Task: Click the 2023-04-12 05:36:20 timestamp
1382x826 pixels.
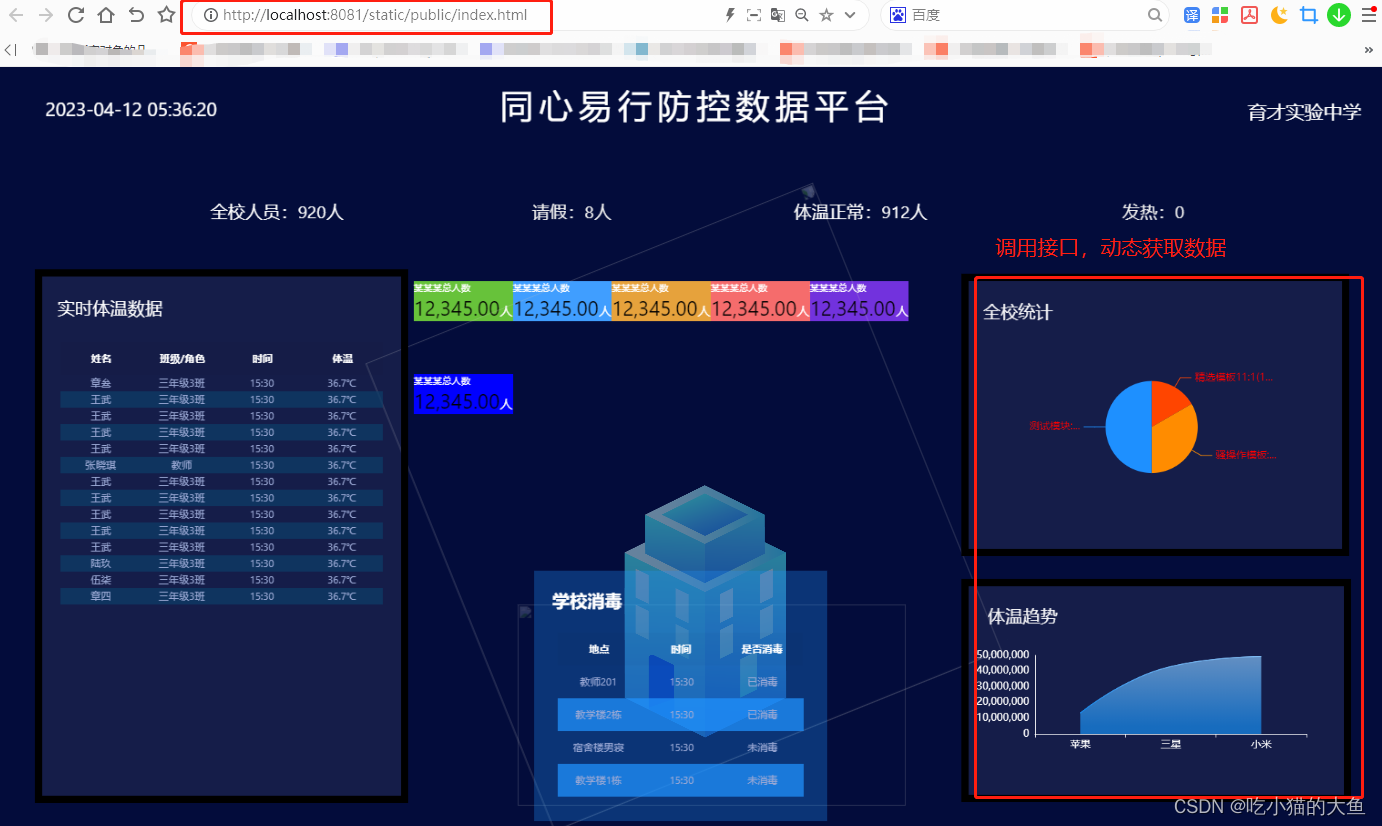Action: click(131, 110)
